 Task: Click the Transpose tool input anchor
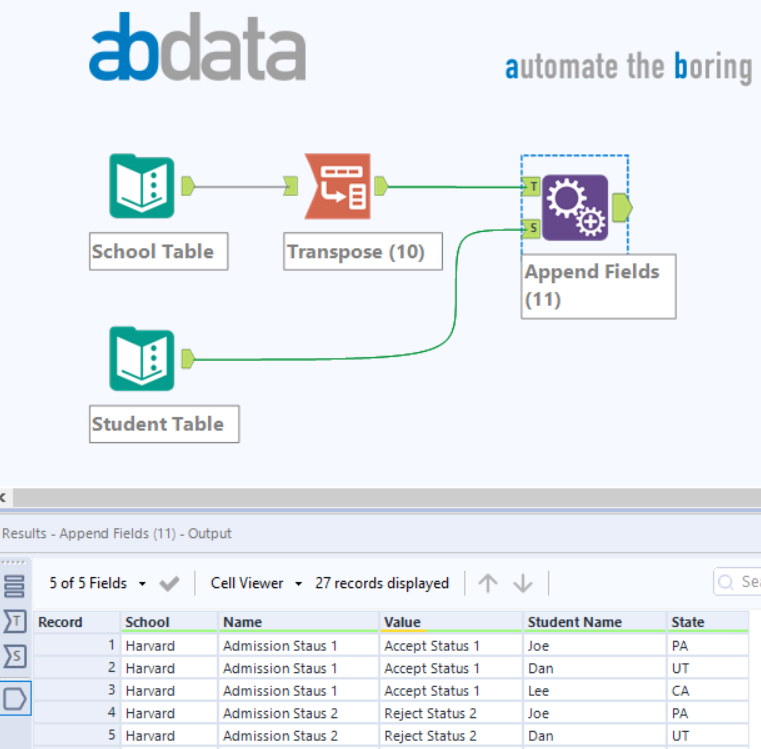point(291,186)
